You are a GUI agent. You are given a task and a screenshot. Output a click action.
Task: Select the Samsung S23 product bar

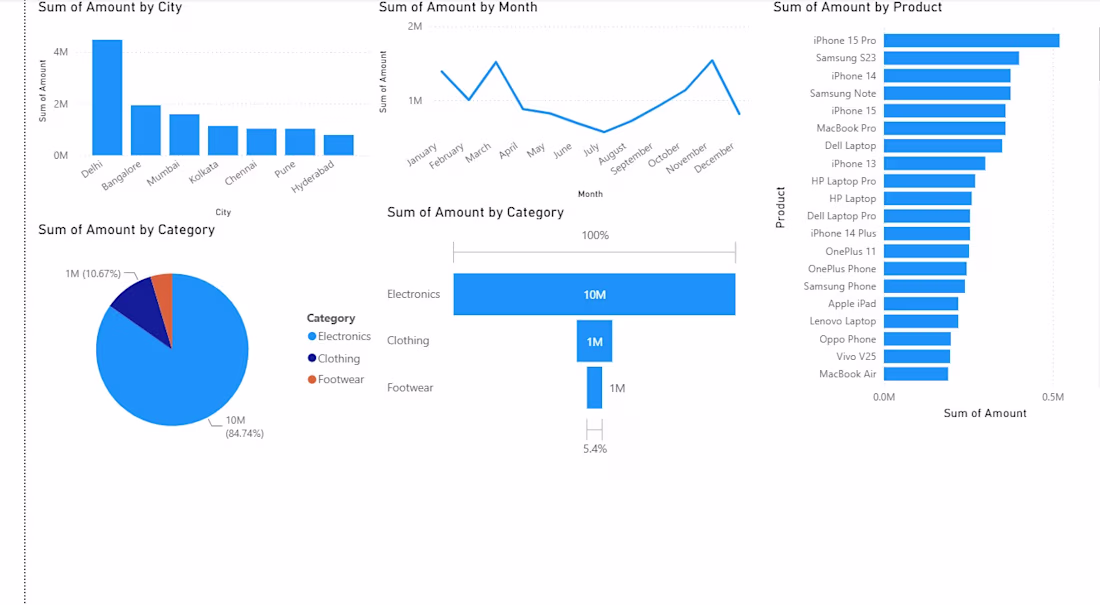pyautogui.click(x=951, y=58)
